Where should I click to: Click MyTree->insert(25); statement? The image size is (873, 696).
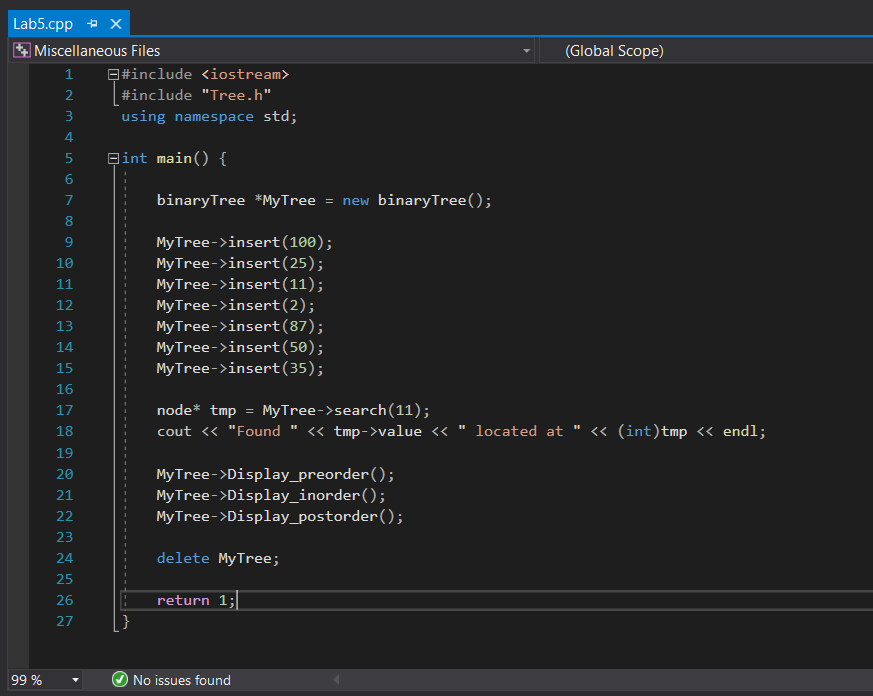pyautogui.click(x=239, y=263)
